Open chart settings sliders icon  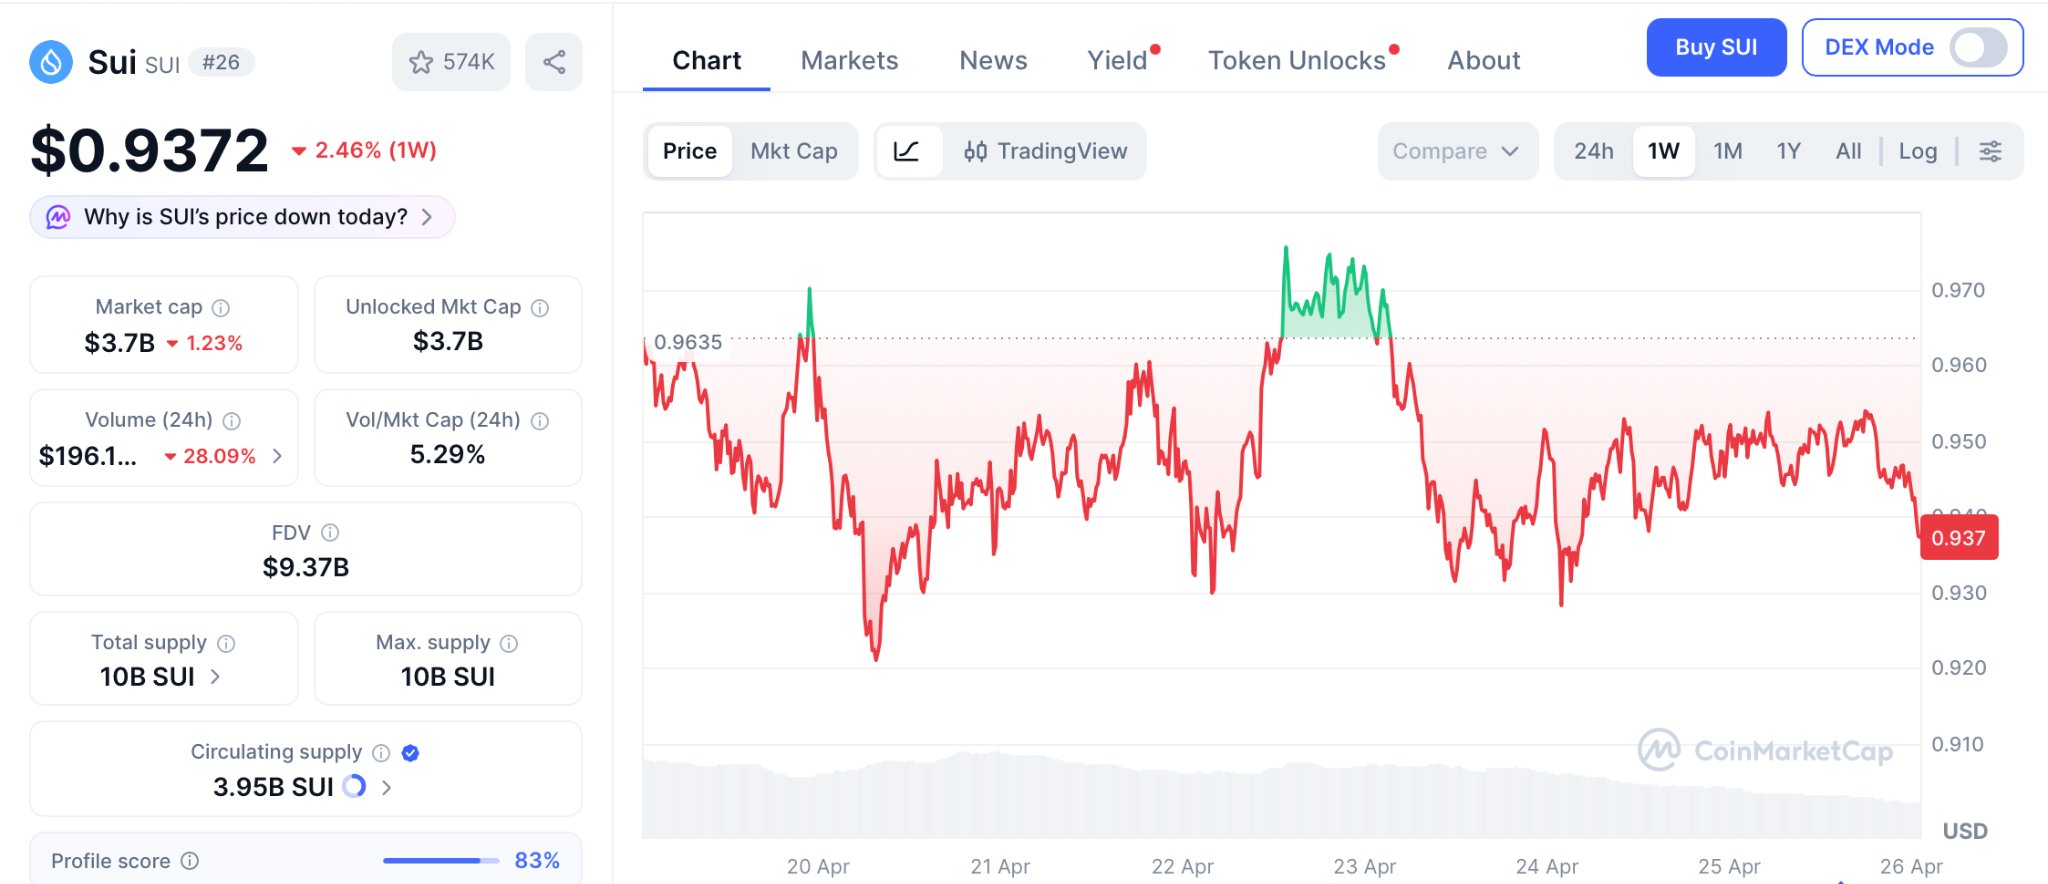[1990, 151]
